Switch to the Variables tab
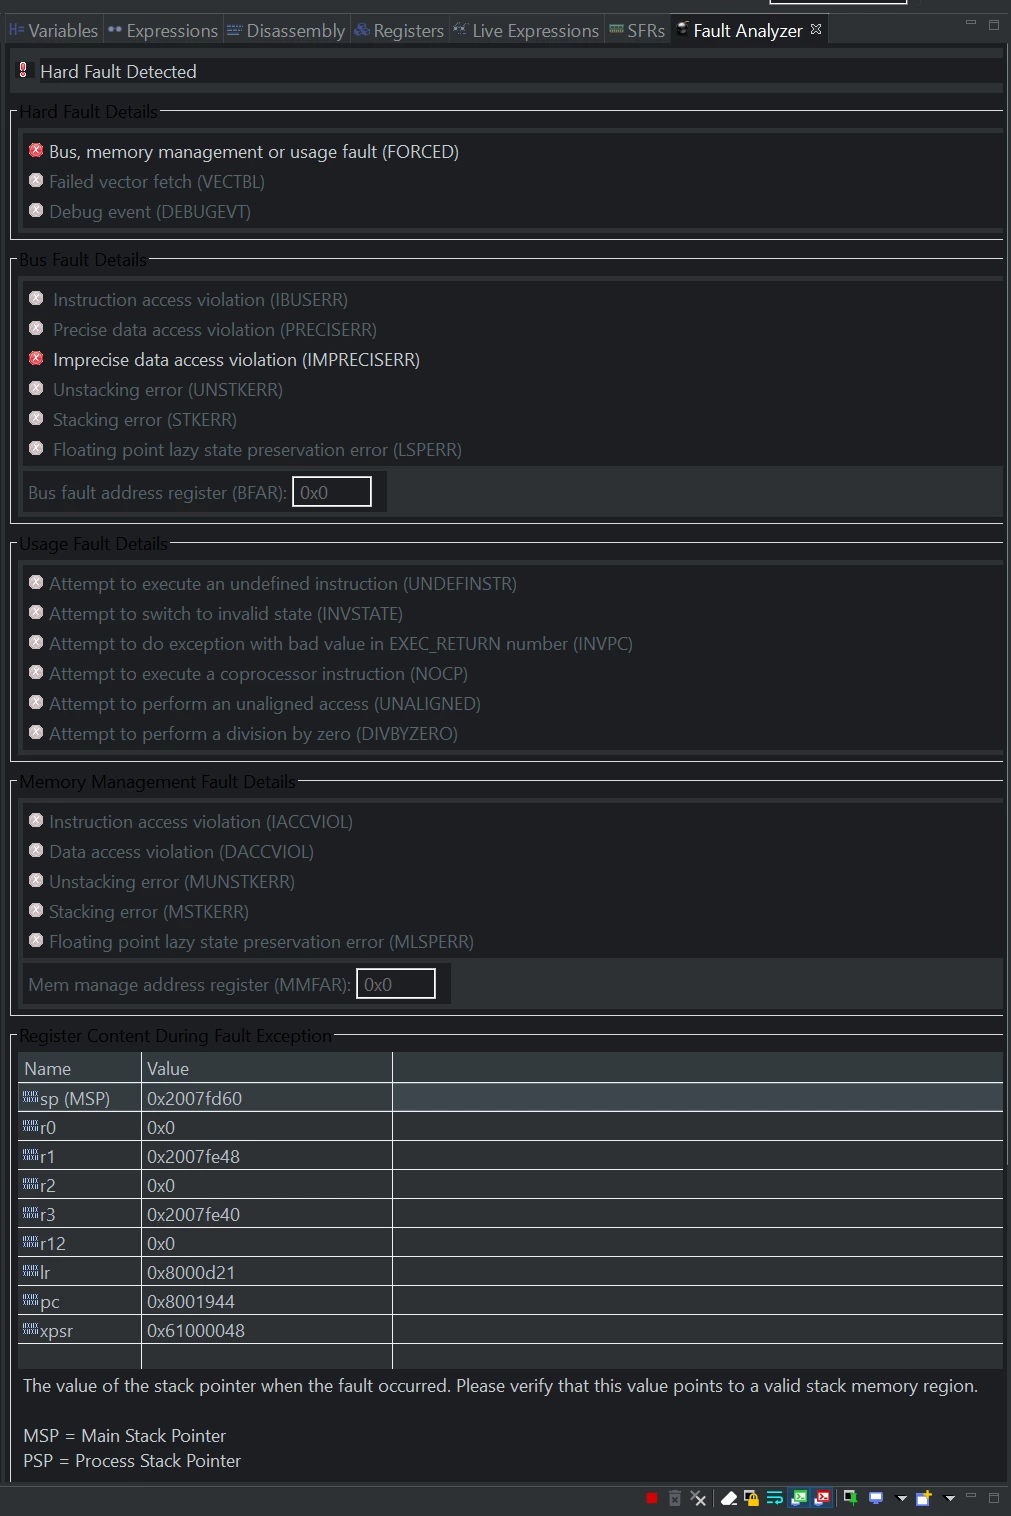Image resolution: width=1011 pixels, height=1516 pixels. click(x=53, y=31)
